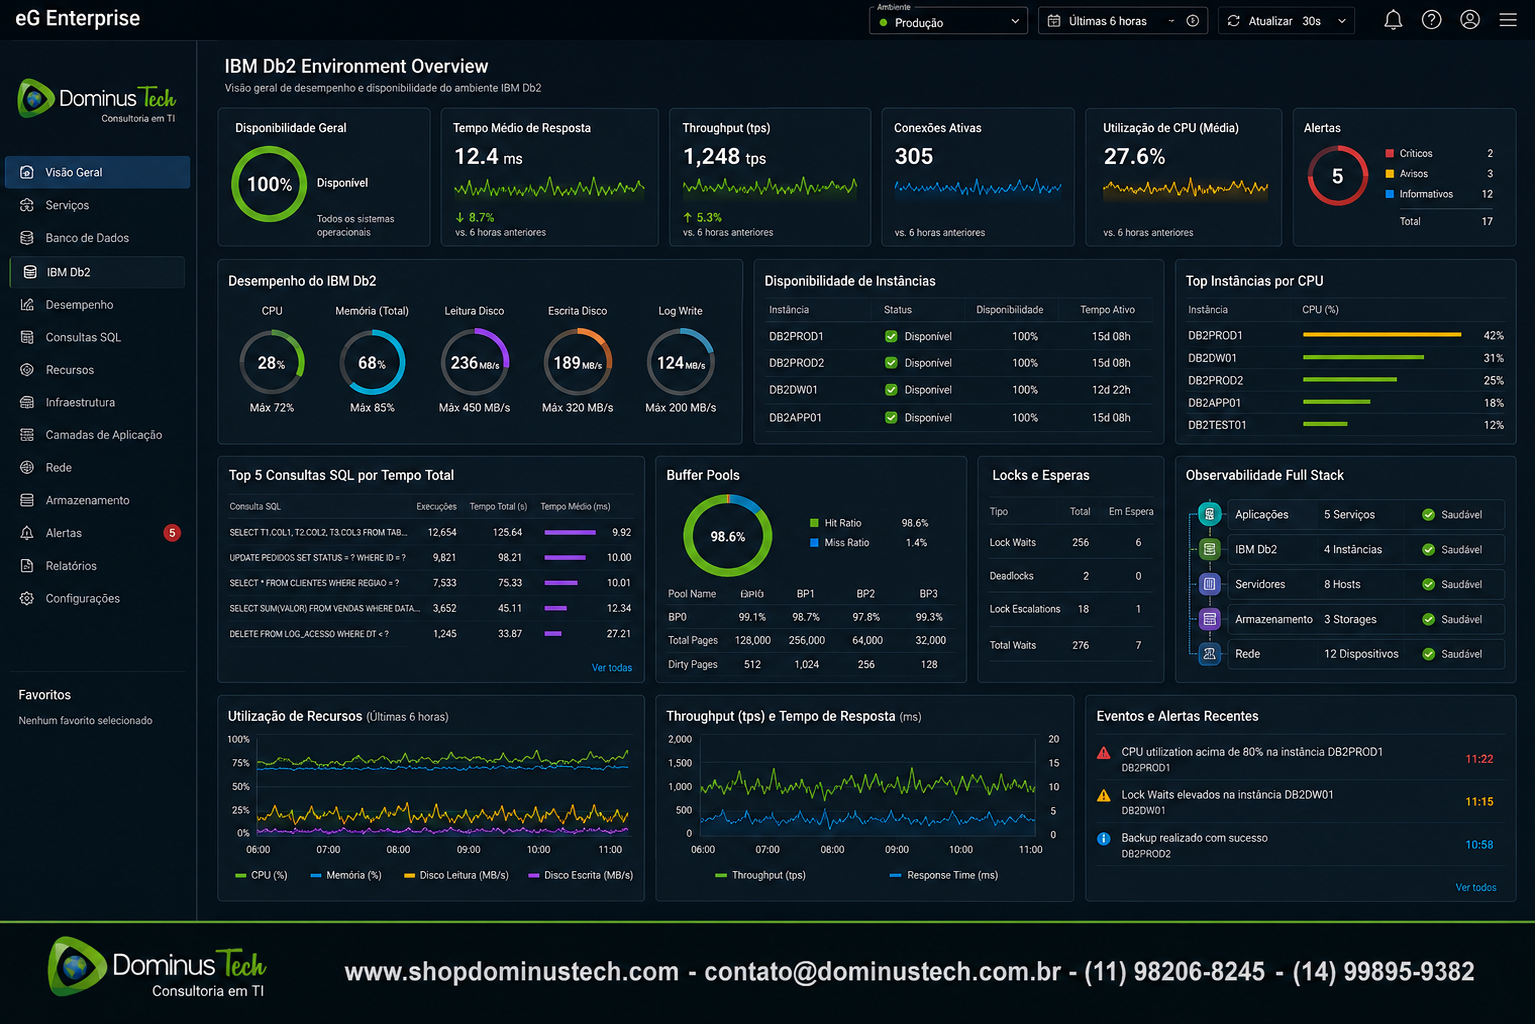Toggle CPU (%) legend in Utilização de Recursos
This screenshot has width=1535, height=1024.
click(261, 875)
